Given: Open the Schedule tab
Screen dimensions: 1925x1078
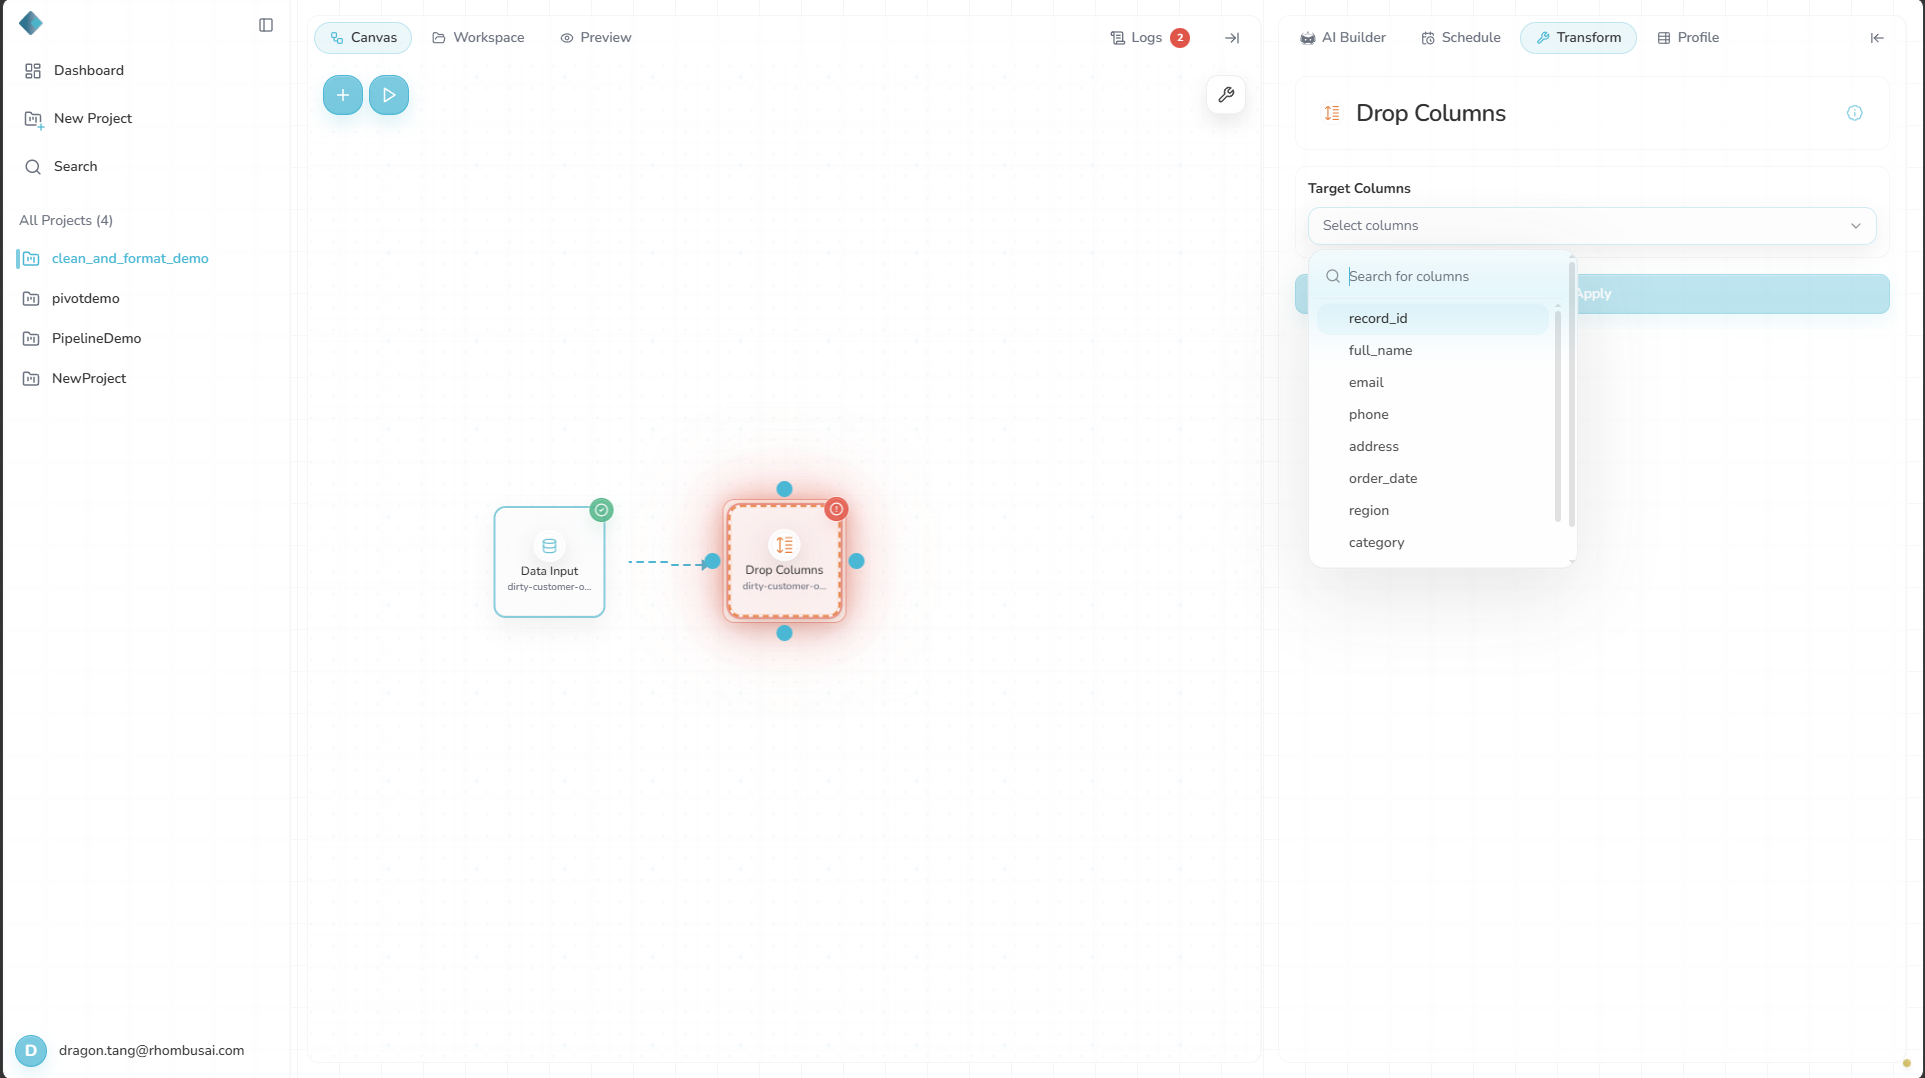Looking at the screenshot, I should [1461, 38].
